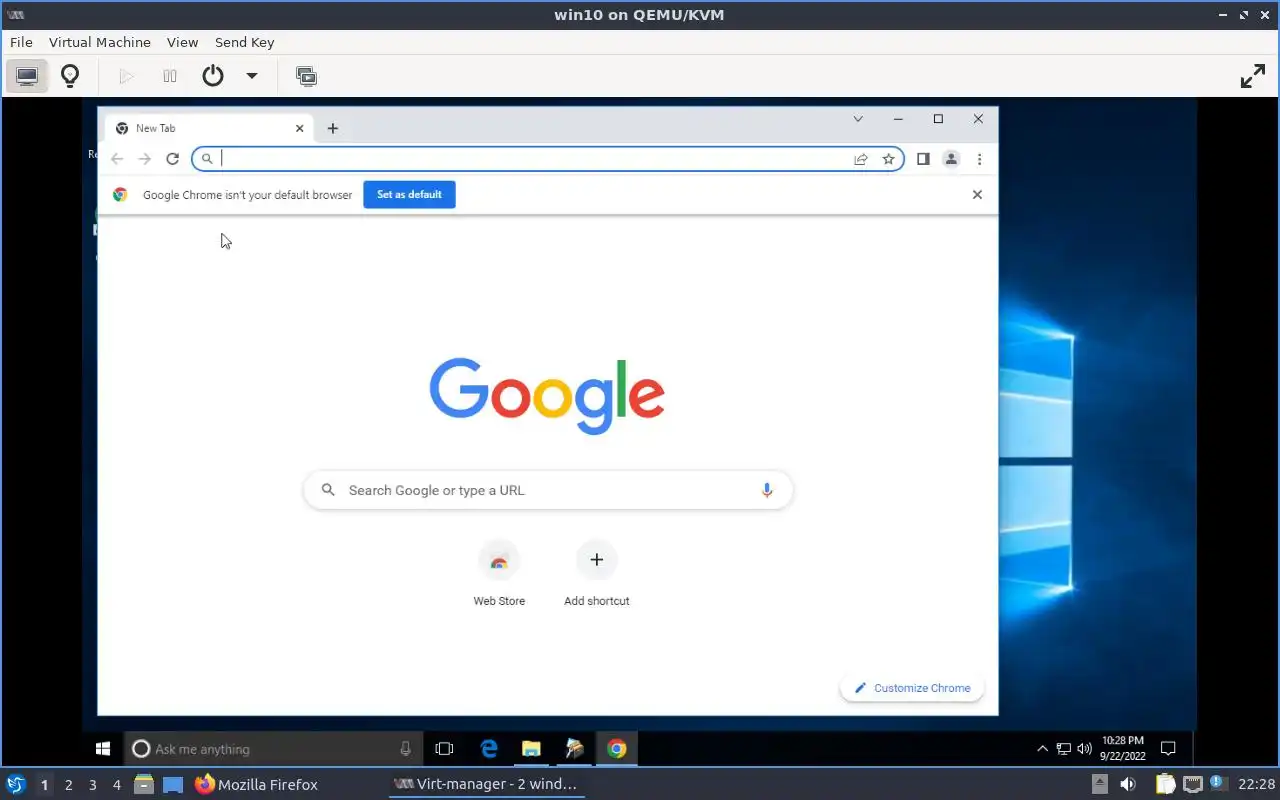Minimize the Chrome window

point(898,119)
